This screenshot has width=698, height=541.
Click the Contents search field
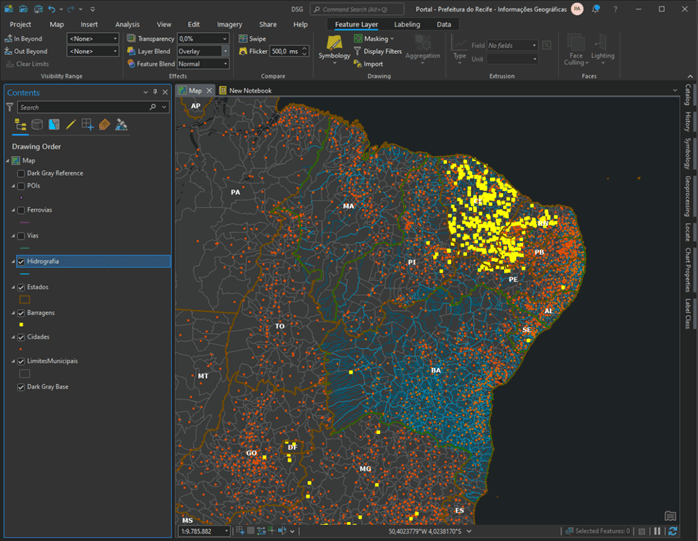(x=82, y=107)
